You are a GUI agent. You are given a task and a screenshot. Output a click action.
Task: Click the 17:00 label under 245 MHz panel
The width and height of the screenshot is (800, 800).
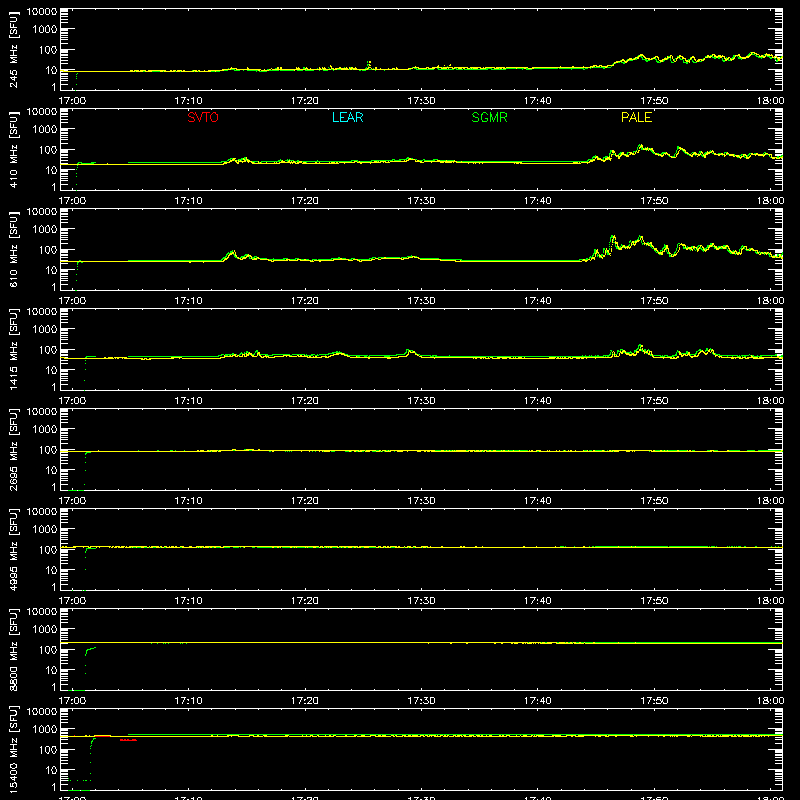(72, 101)
